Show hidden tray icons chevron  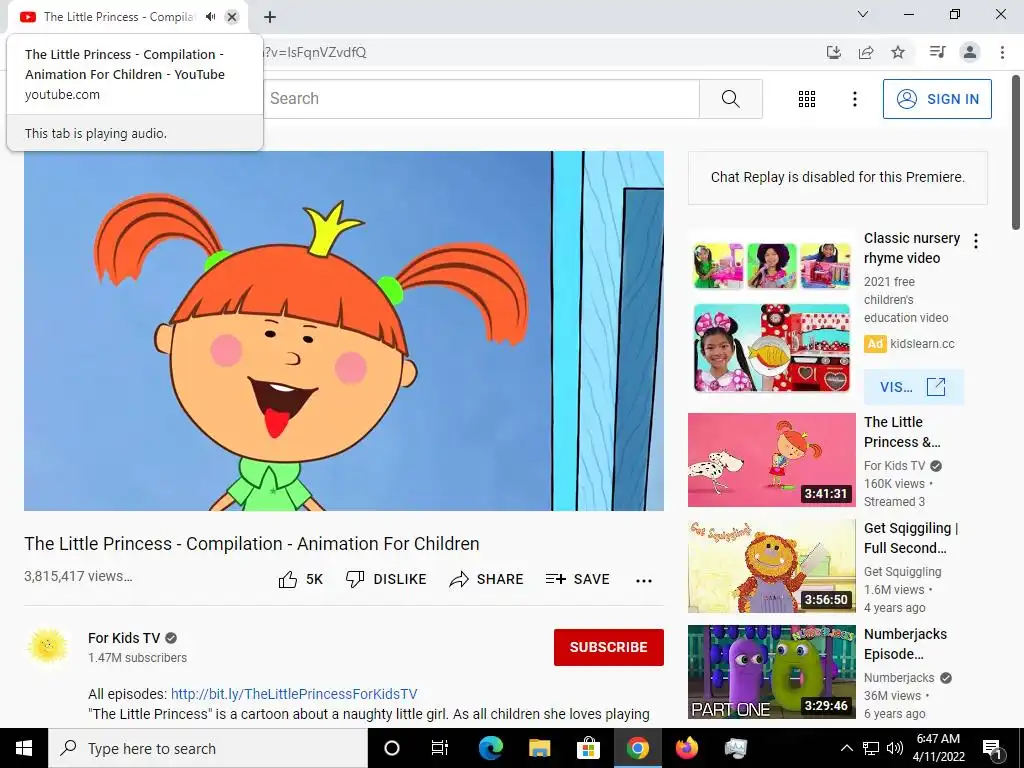point(846,748)
